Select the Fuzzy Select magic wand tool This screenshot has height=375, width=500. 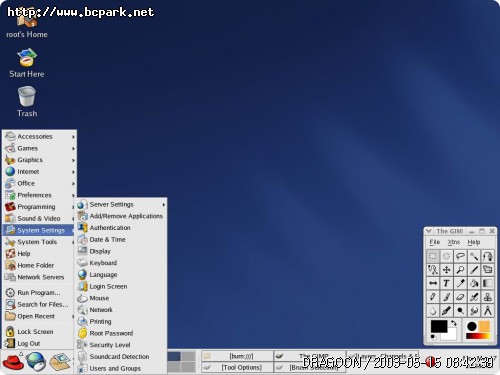474,256
